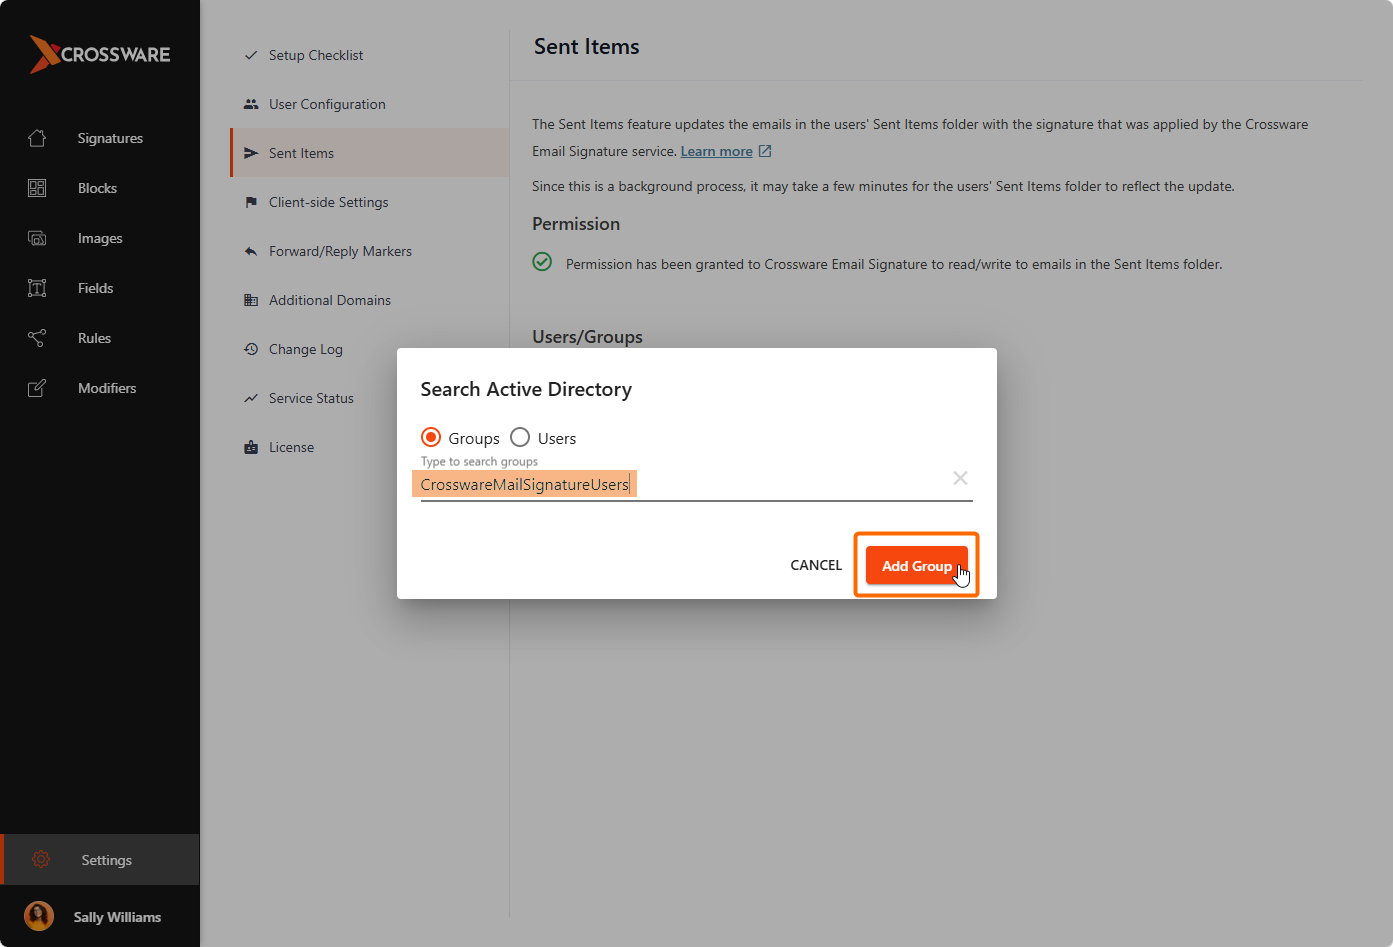The image size is (1393, 947).
Task: Click the Setup Checklist checkmark icon
Action: pyautogui.click(x=251, y=55)
